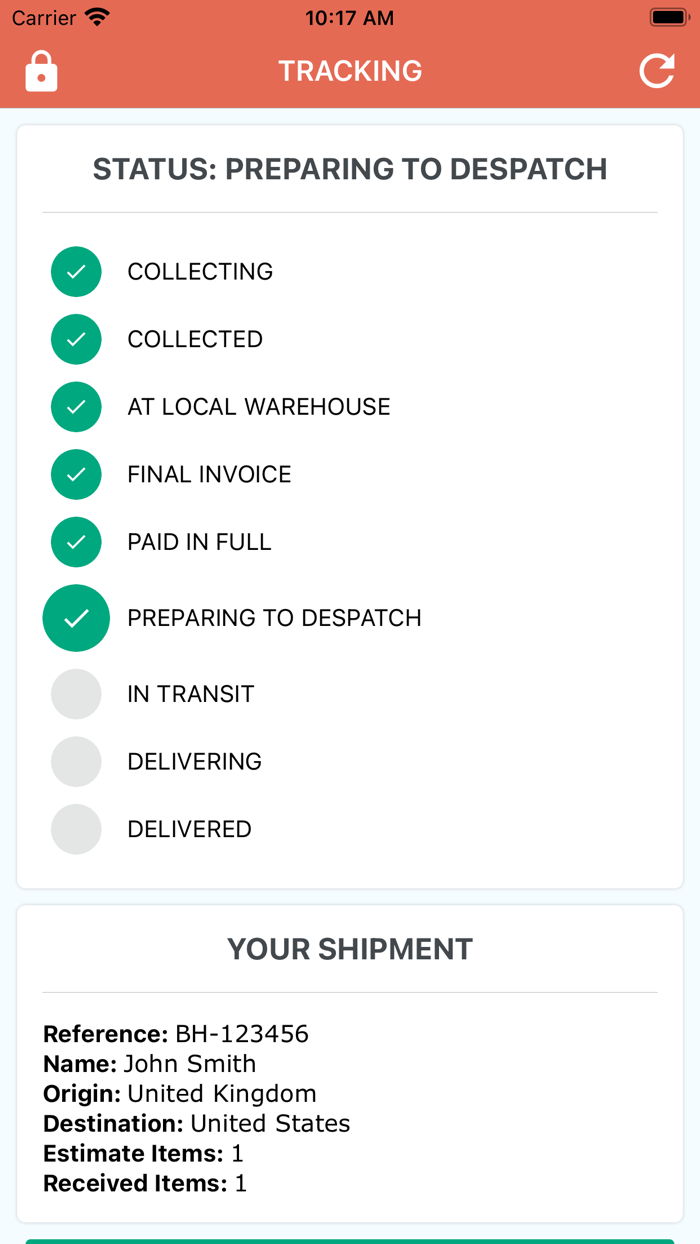Click the COLLECTING checkmark icon
This screenshot has width=700, height=1244.
pyautogui.click(x=76, y=271)
